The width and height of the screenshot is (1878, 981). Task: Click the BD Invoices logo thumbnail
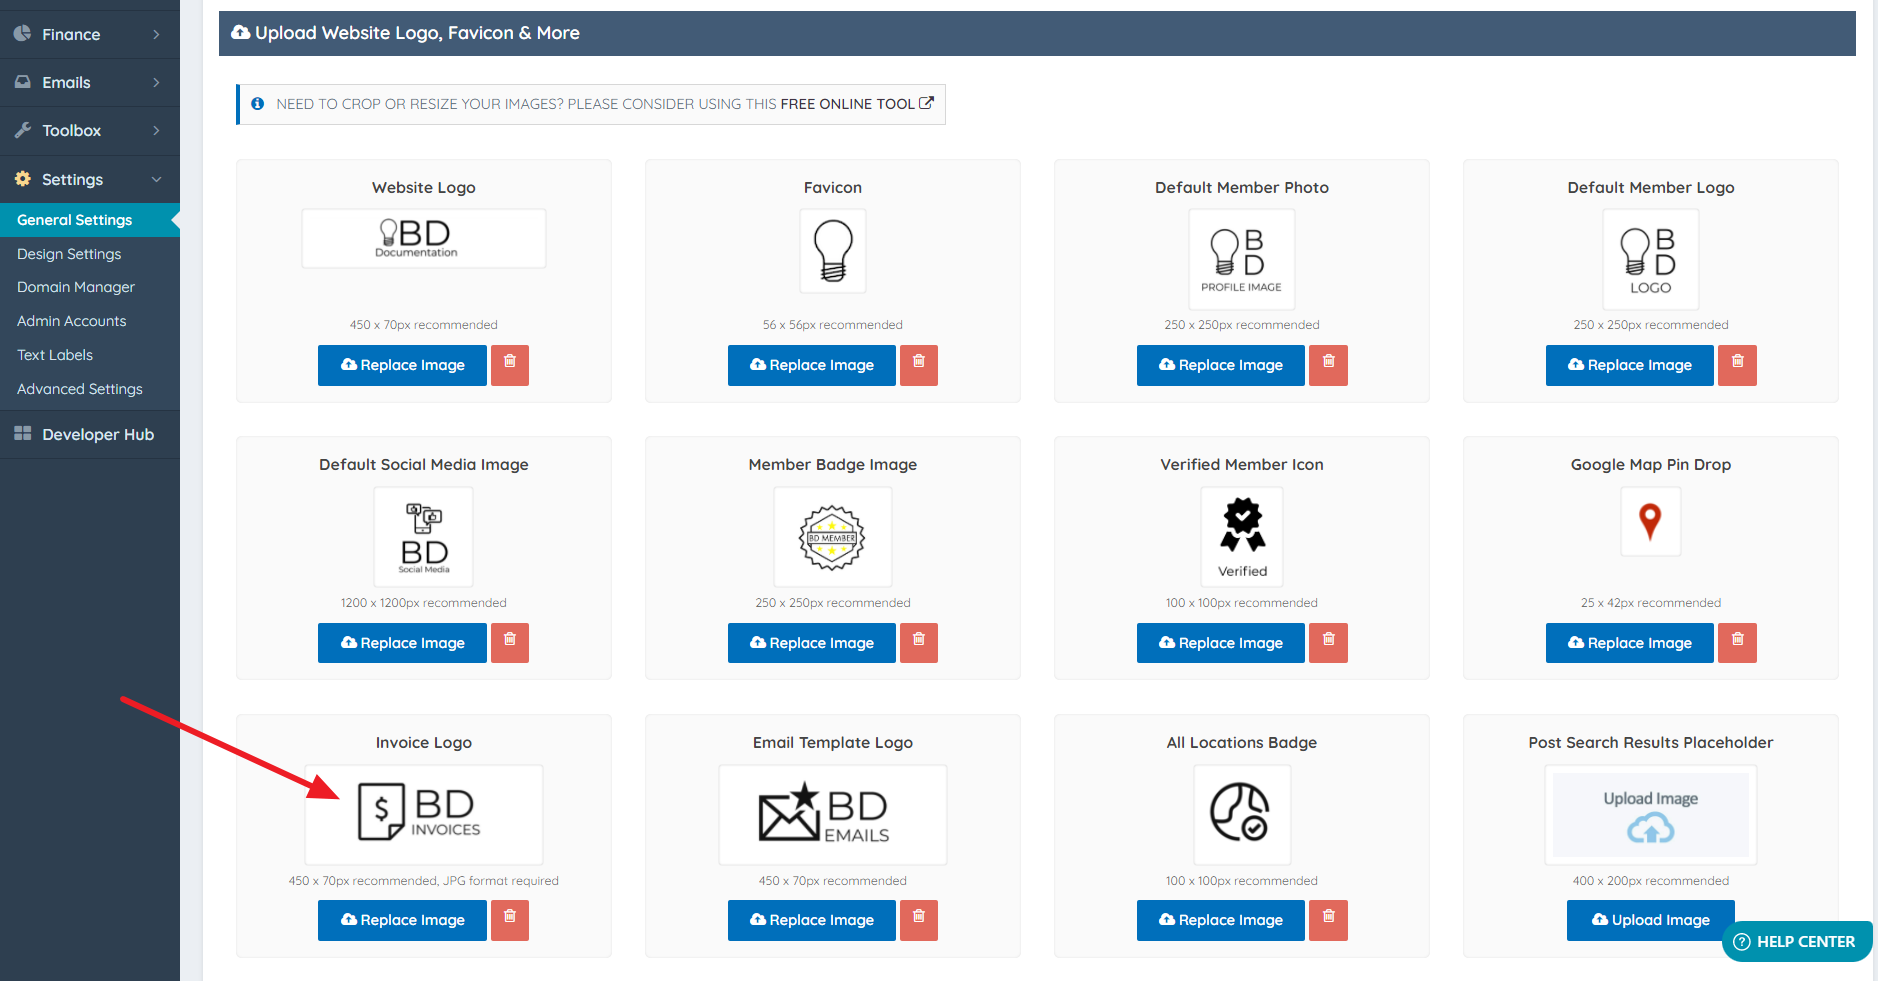tap(424, 814)
